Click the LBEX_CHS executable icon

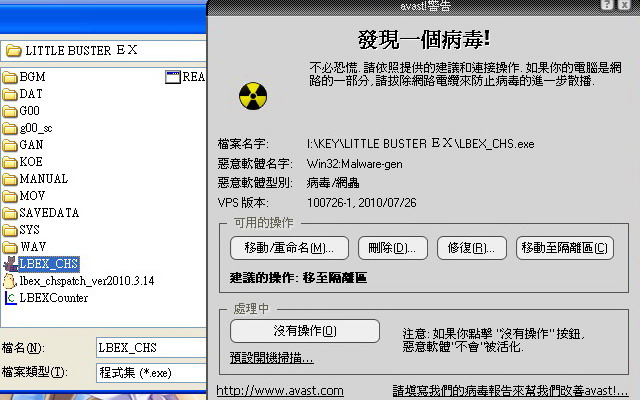tap(10, 264)
